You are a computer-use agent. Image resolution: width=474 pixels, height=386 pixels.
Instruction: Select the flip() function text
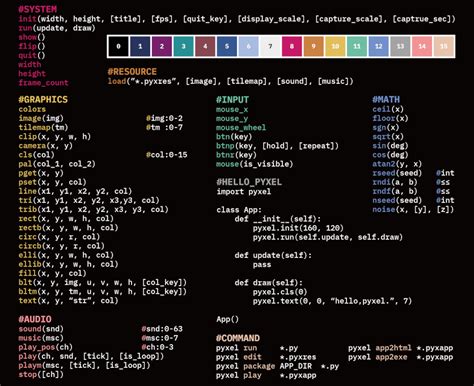tap(32, 46)
